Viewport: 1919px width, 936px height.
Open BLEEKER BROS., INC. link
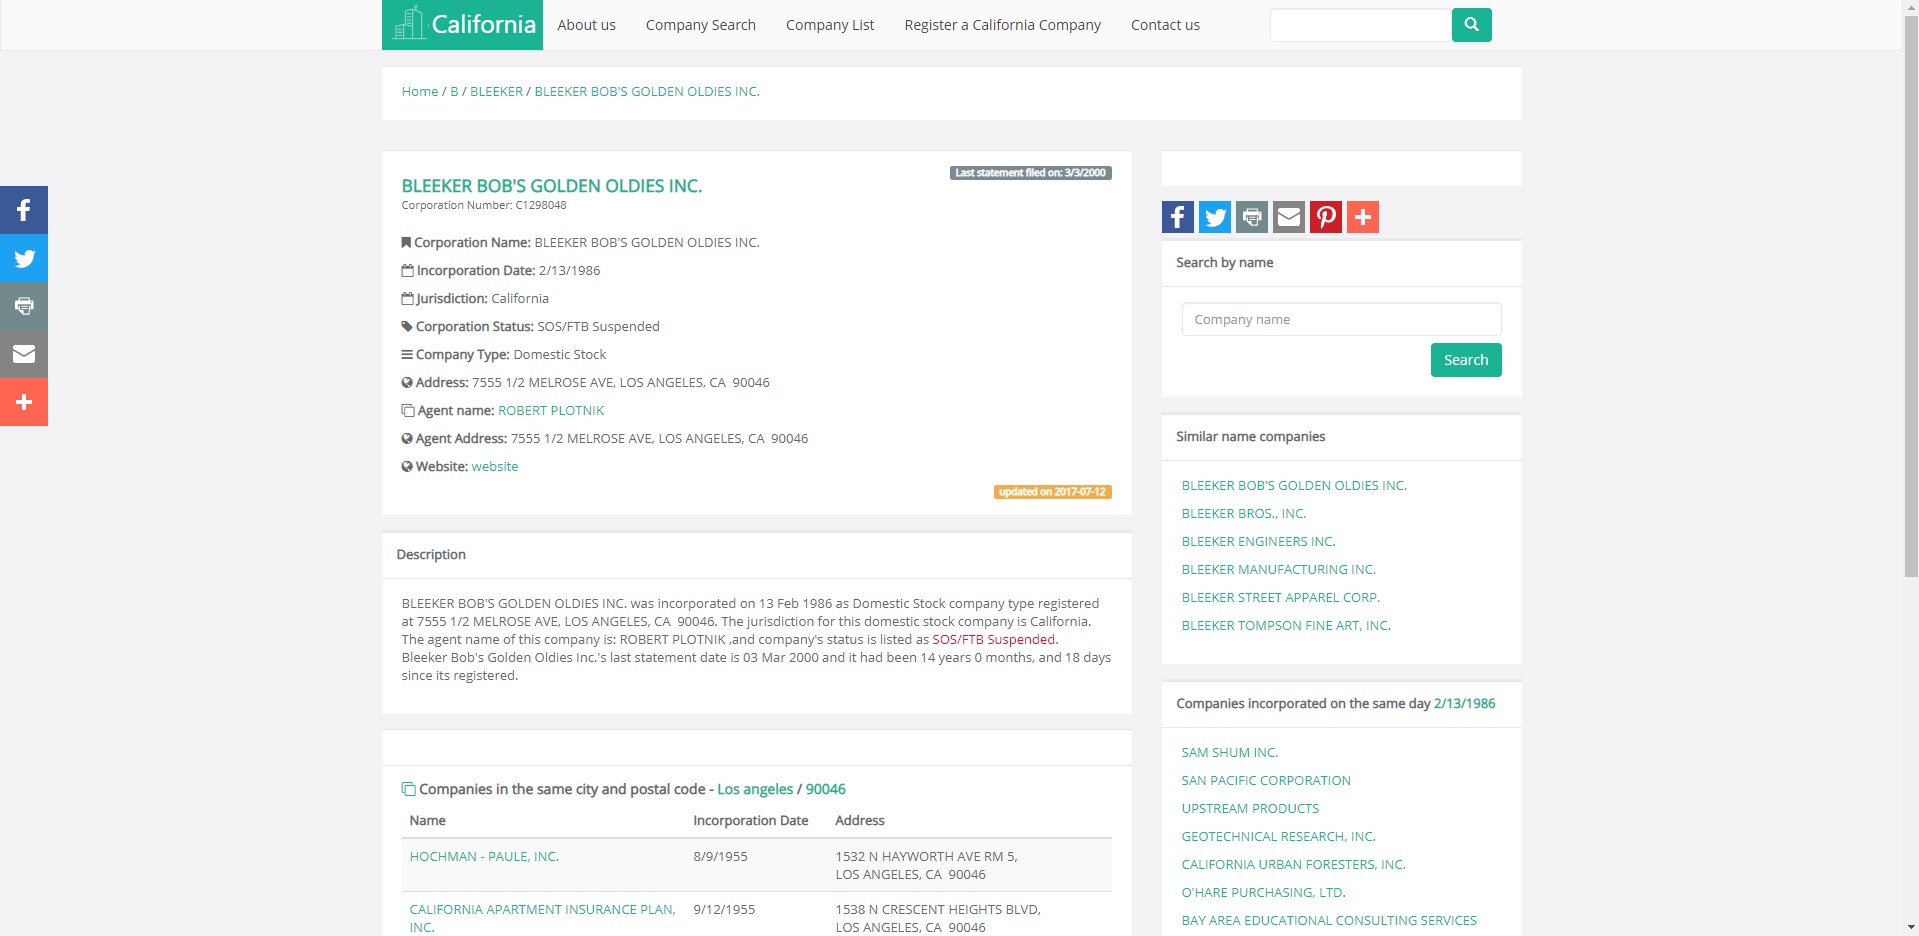coord(1244,513)
